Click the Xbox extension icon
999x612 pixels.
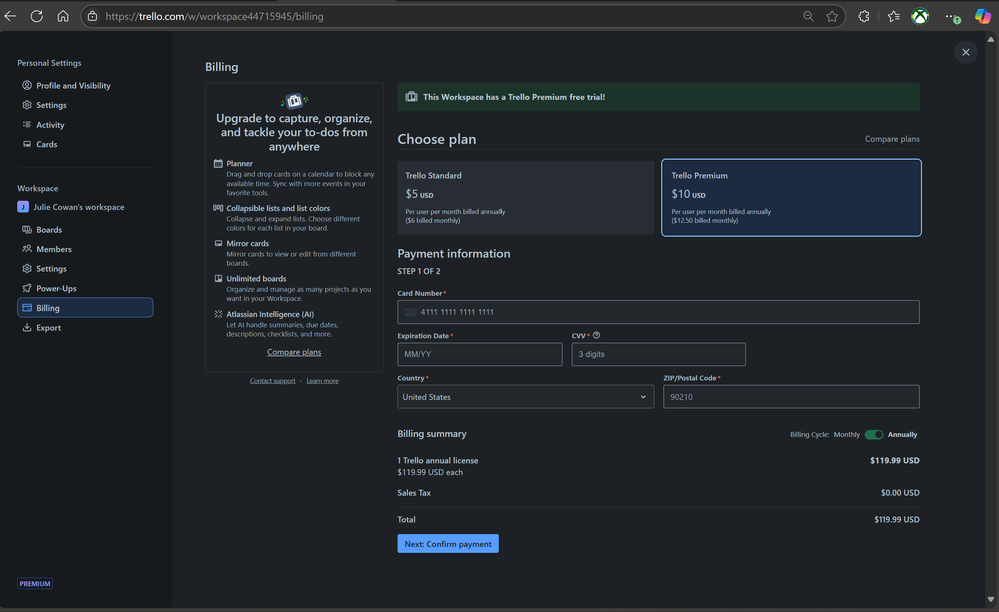click(x=920, y=17)
